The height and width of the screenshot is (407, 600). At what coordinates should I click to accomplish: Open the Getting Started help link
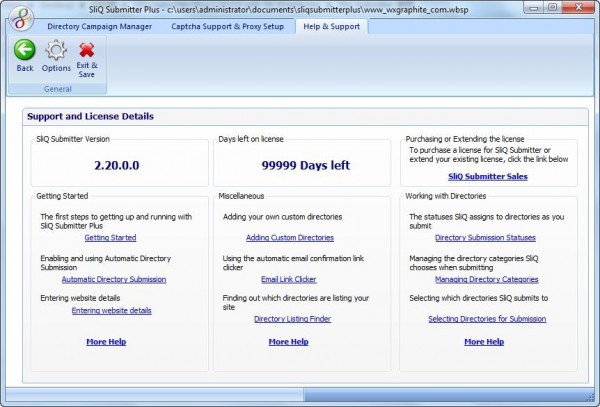[x=110, y=238]
